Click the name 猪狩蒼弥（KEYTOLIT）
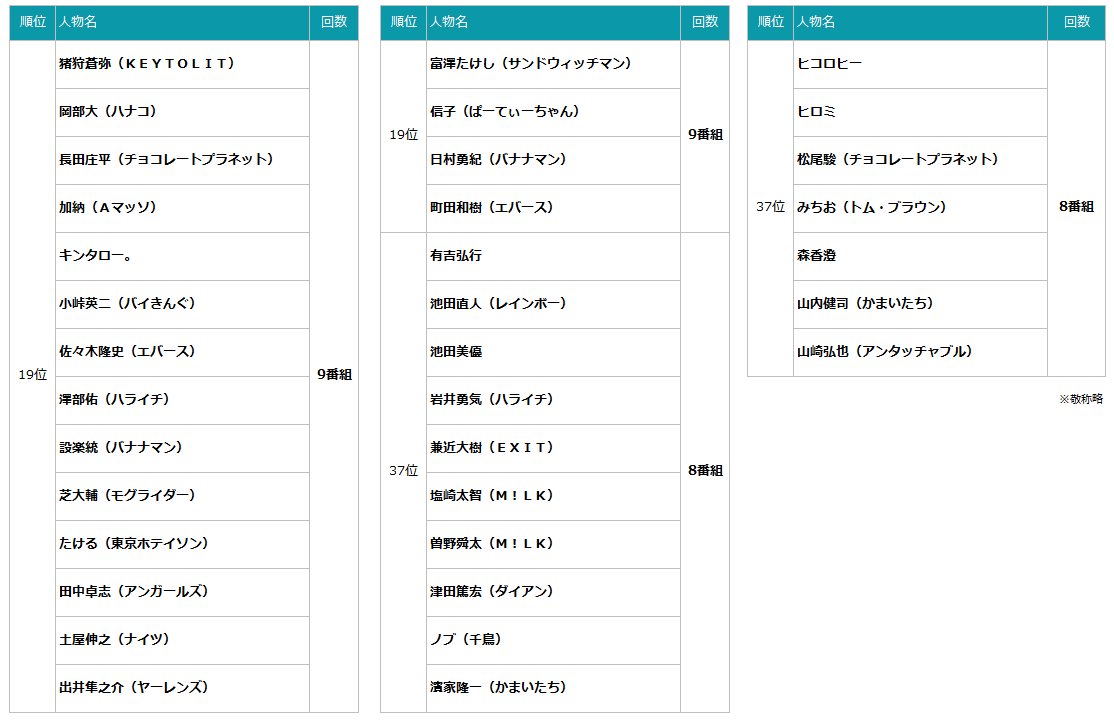The image size is (1114, 723). (x=146, y=64)
